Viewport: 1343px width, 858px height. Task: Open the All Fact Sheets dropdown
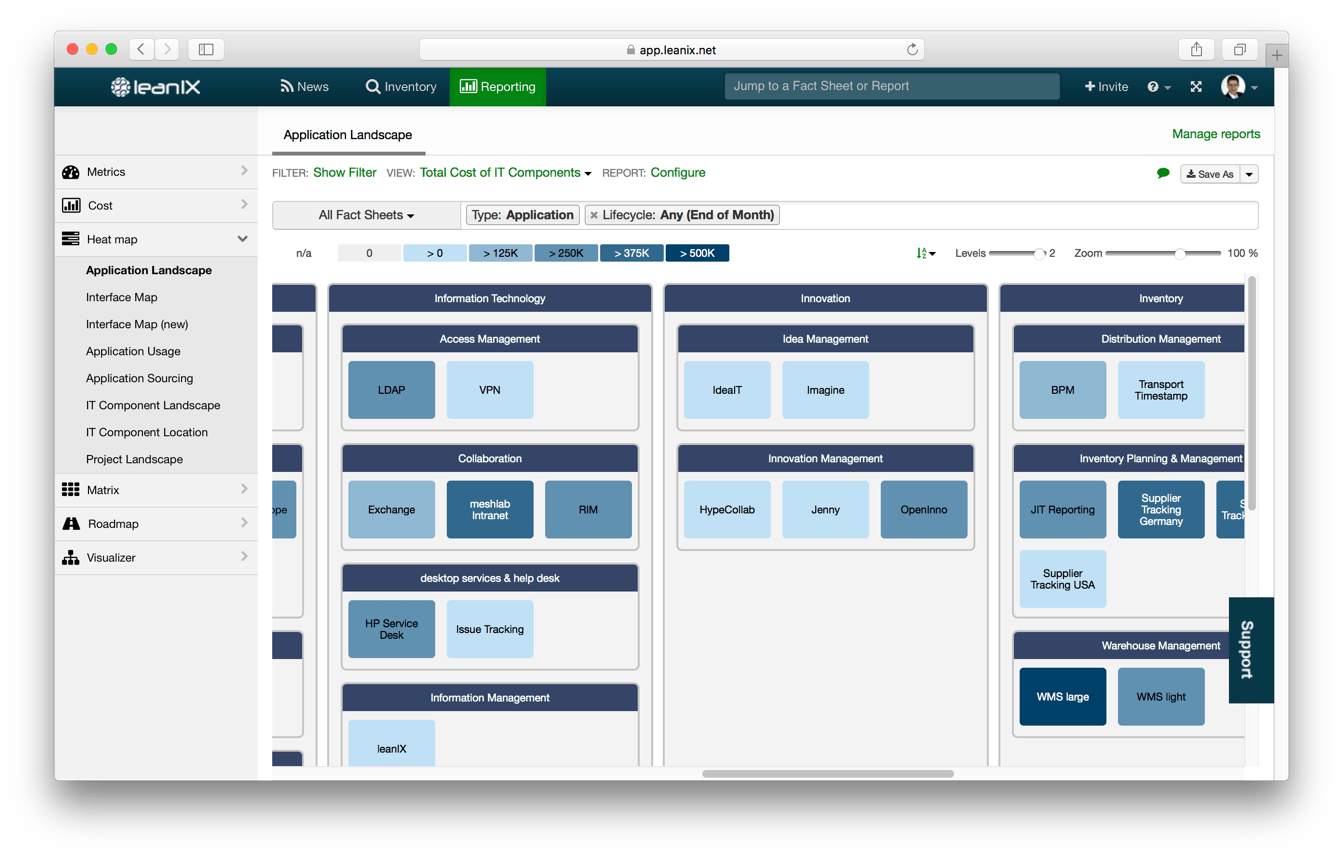366,214
